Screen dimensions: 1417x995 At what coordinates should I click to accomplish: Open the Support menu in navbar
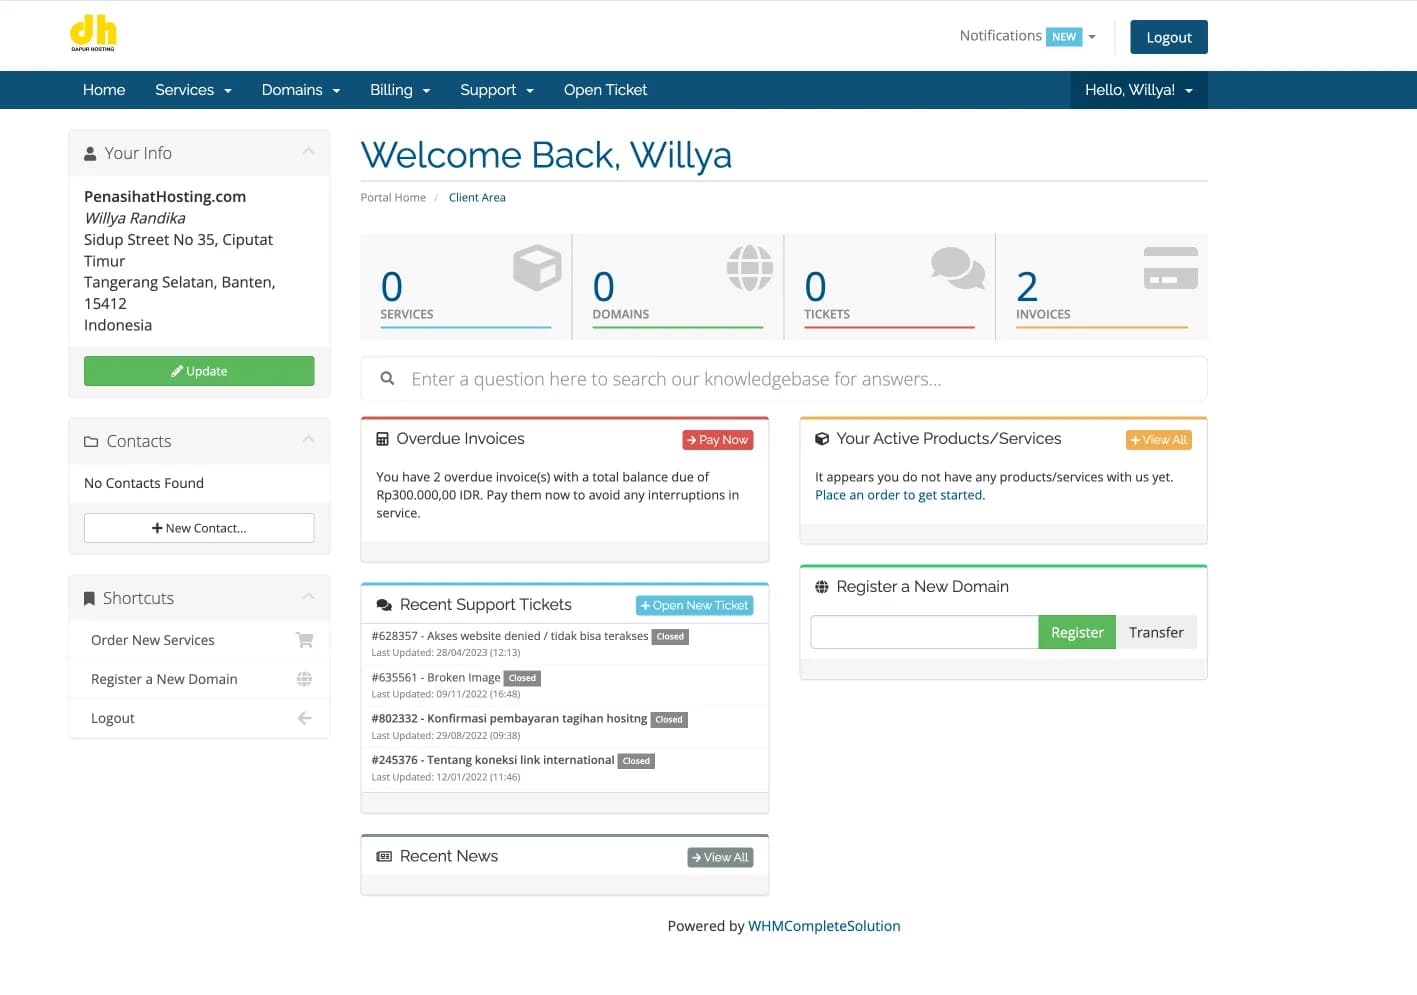coord(496,90)
